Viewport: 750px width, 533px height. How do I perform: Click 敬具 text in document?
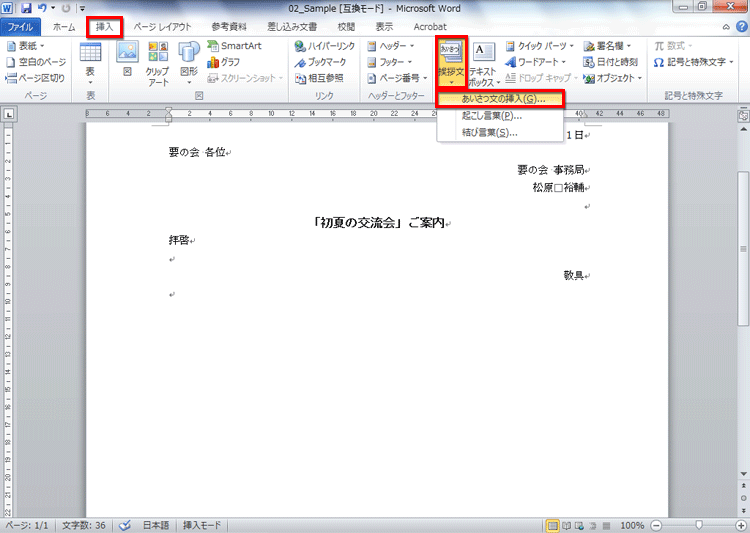pos(574,275)
